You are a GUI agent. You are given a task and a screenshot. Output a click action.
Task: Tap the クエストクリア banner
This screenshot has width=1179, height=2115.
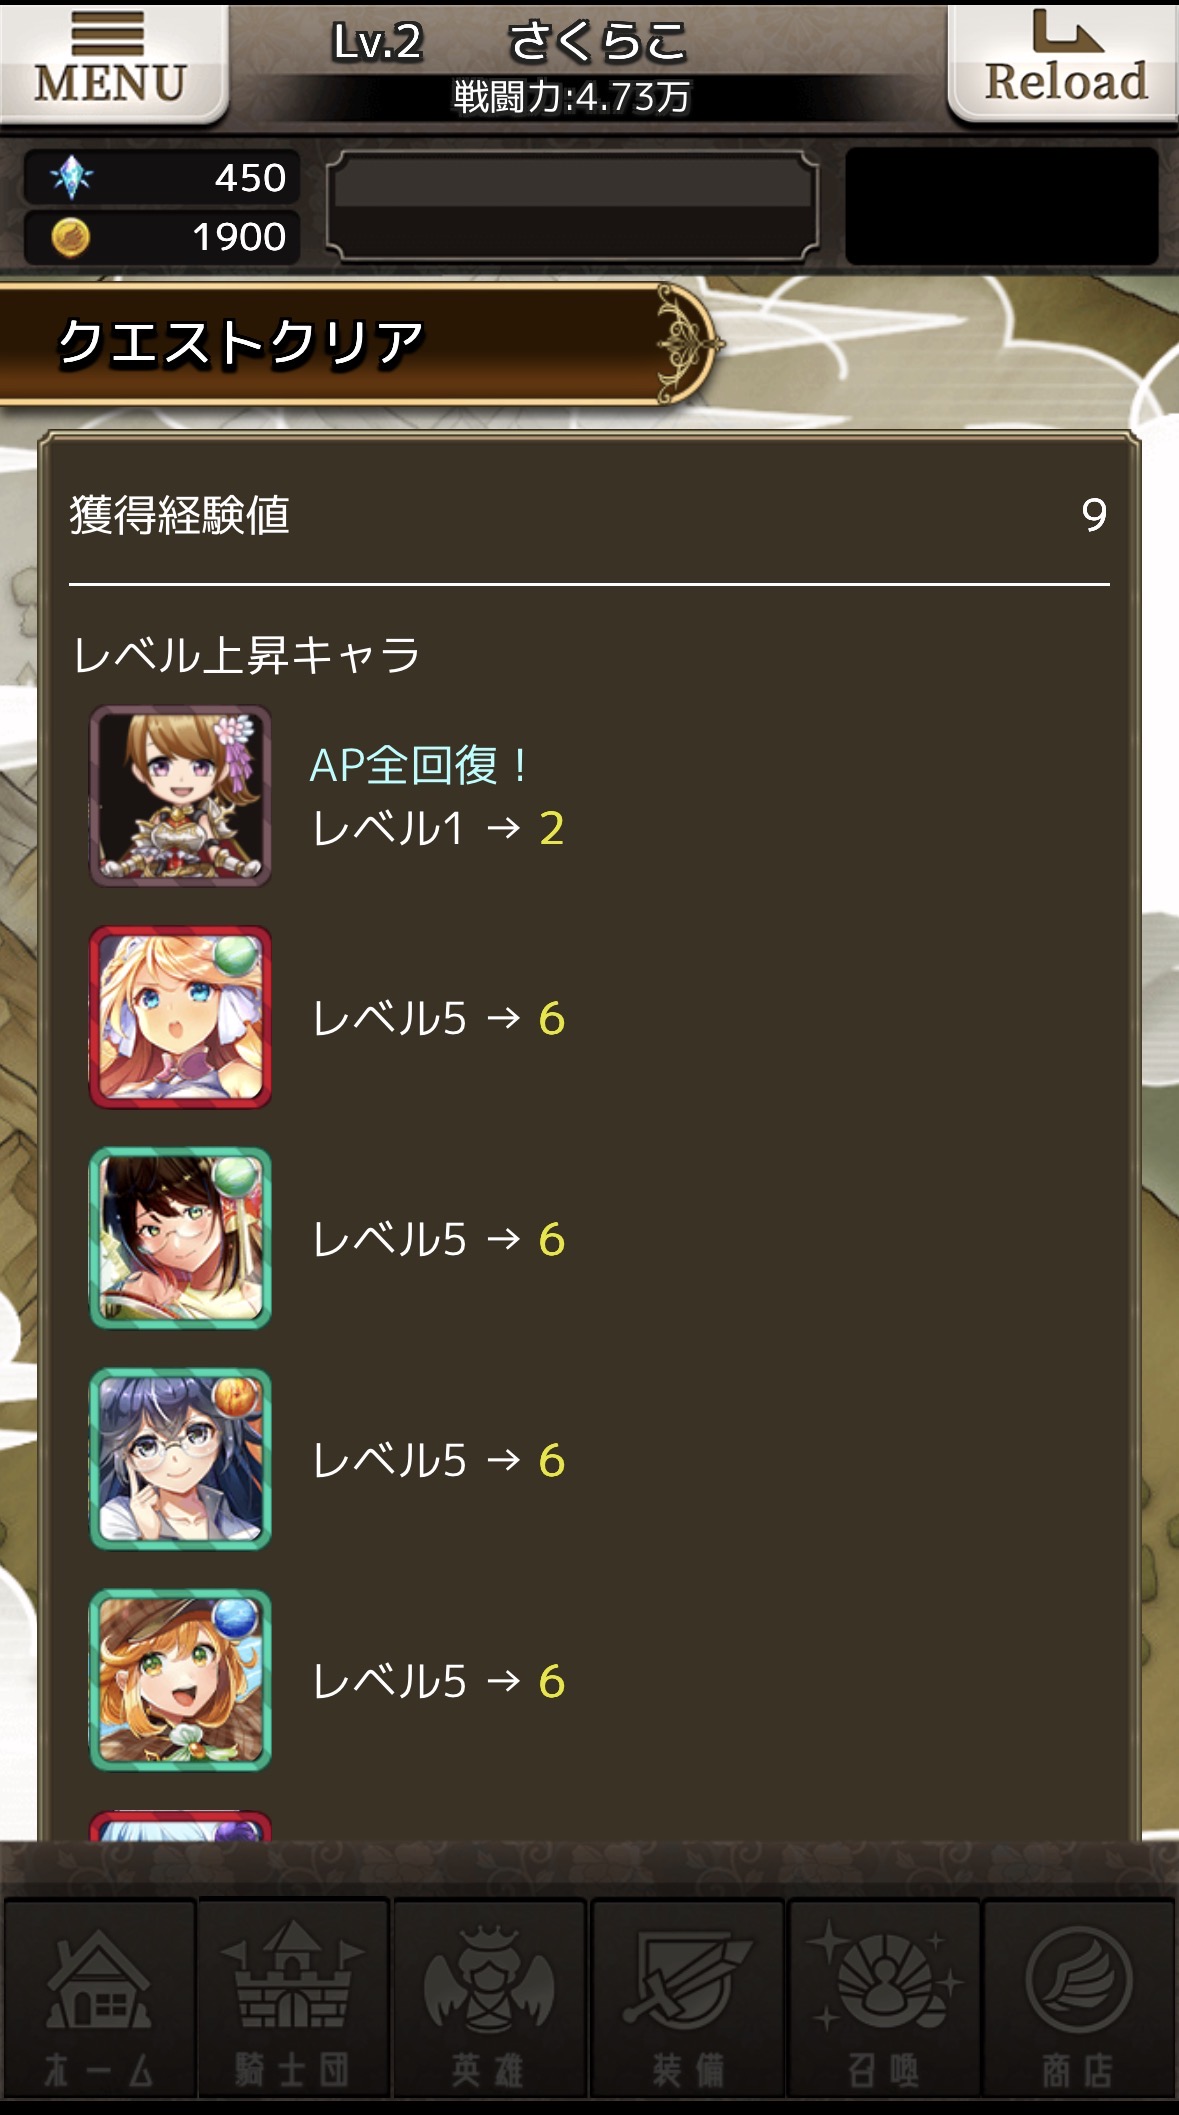[x=355, y=344]
